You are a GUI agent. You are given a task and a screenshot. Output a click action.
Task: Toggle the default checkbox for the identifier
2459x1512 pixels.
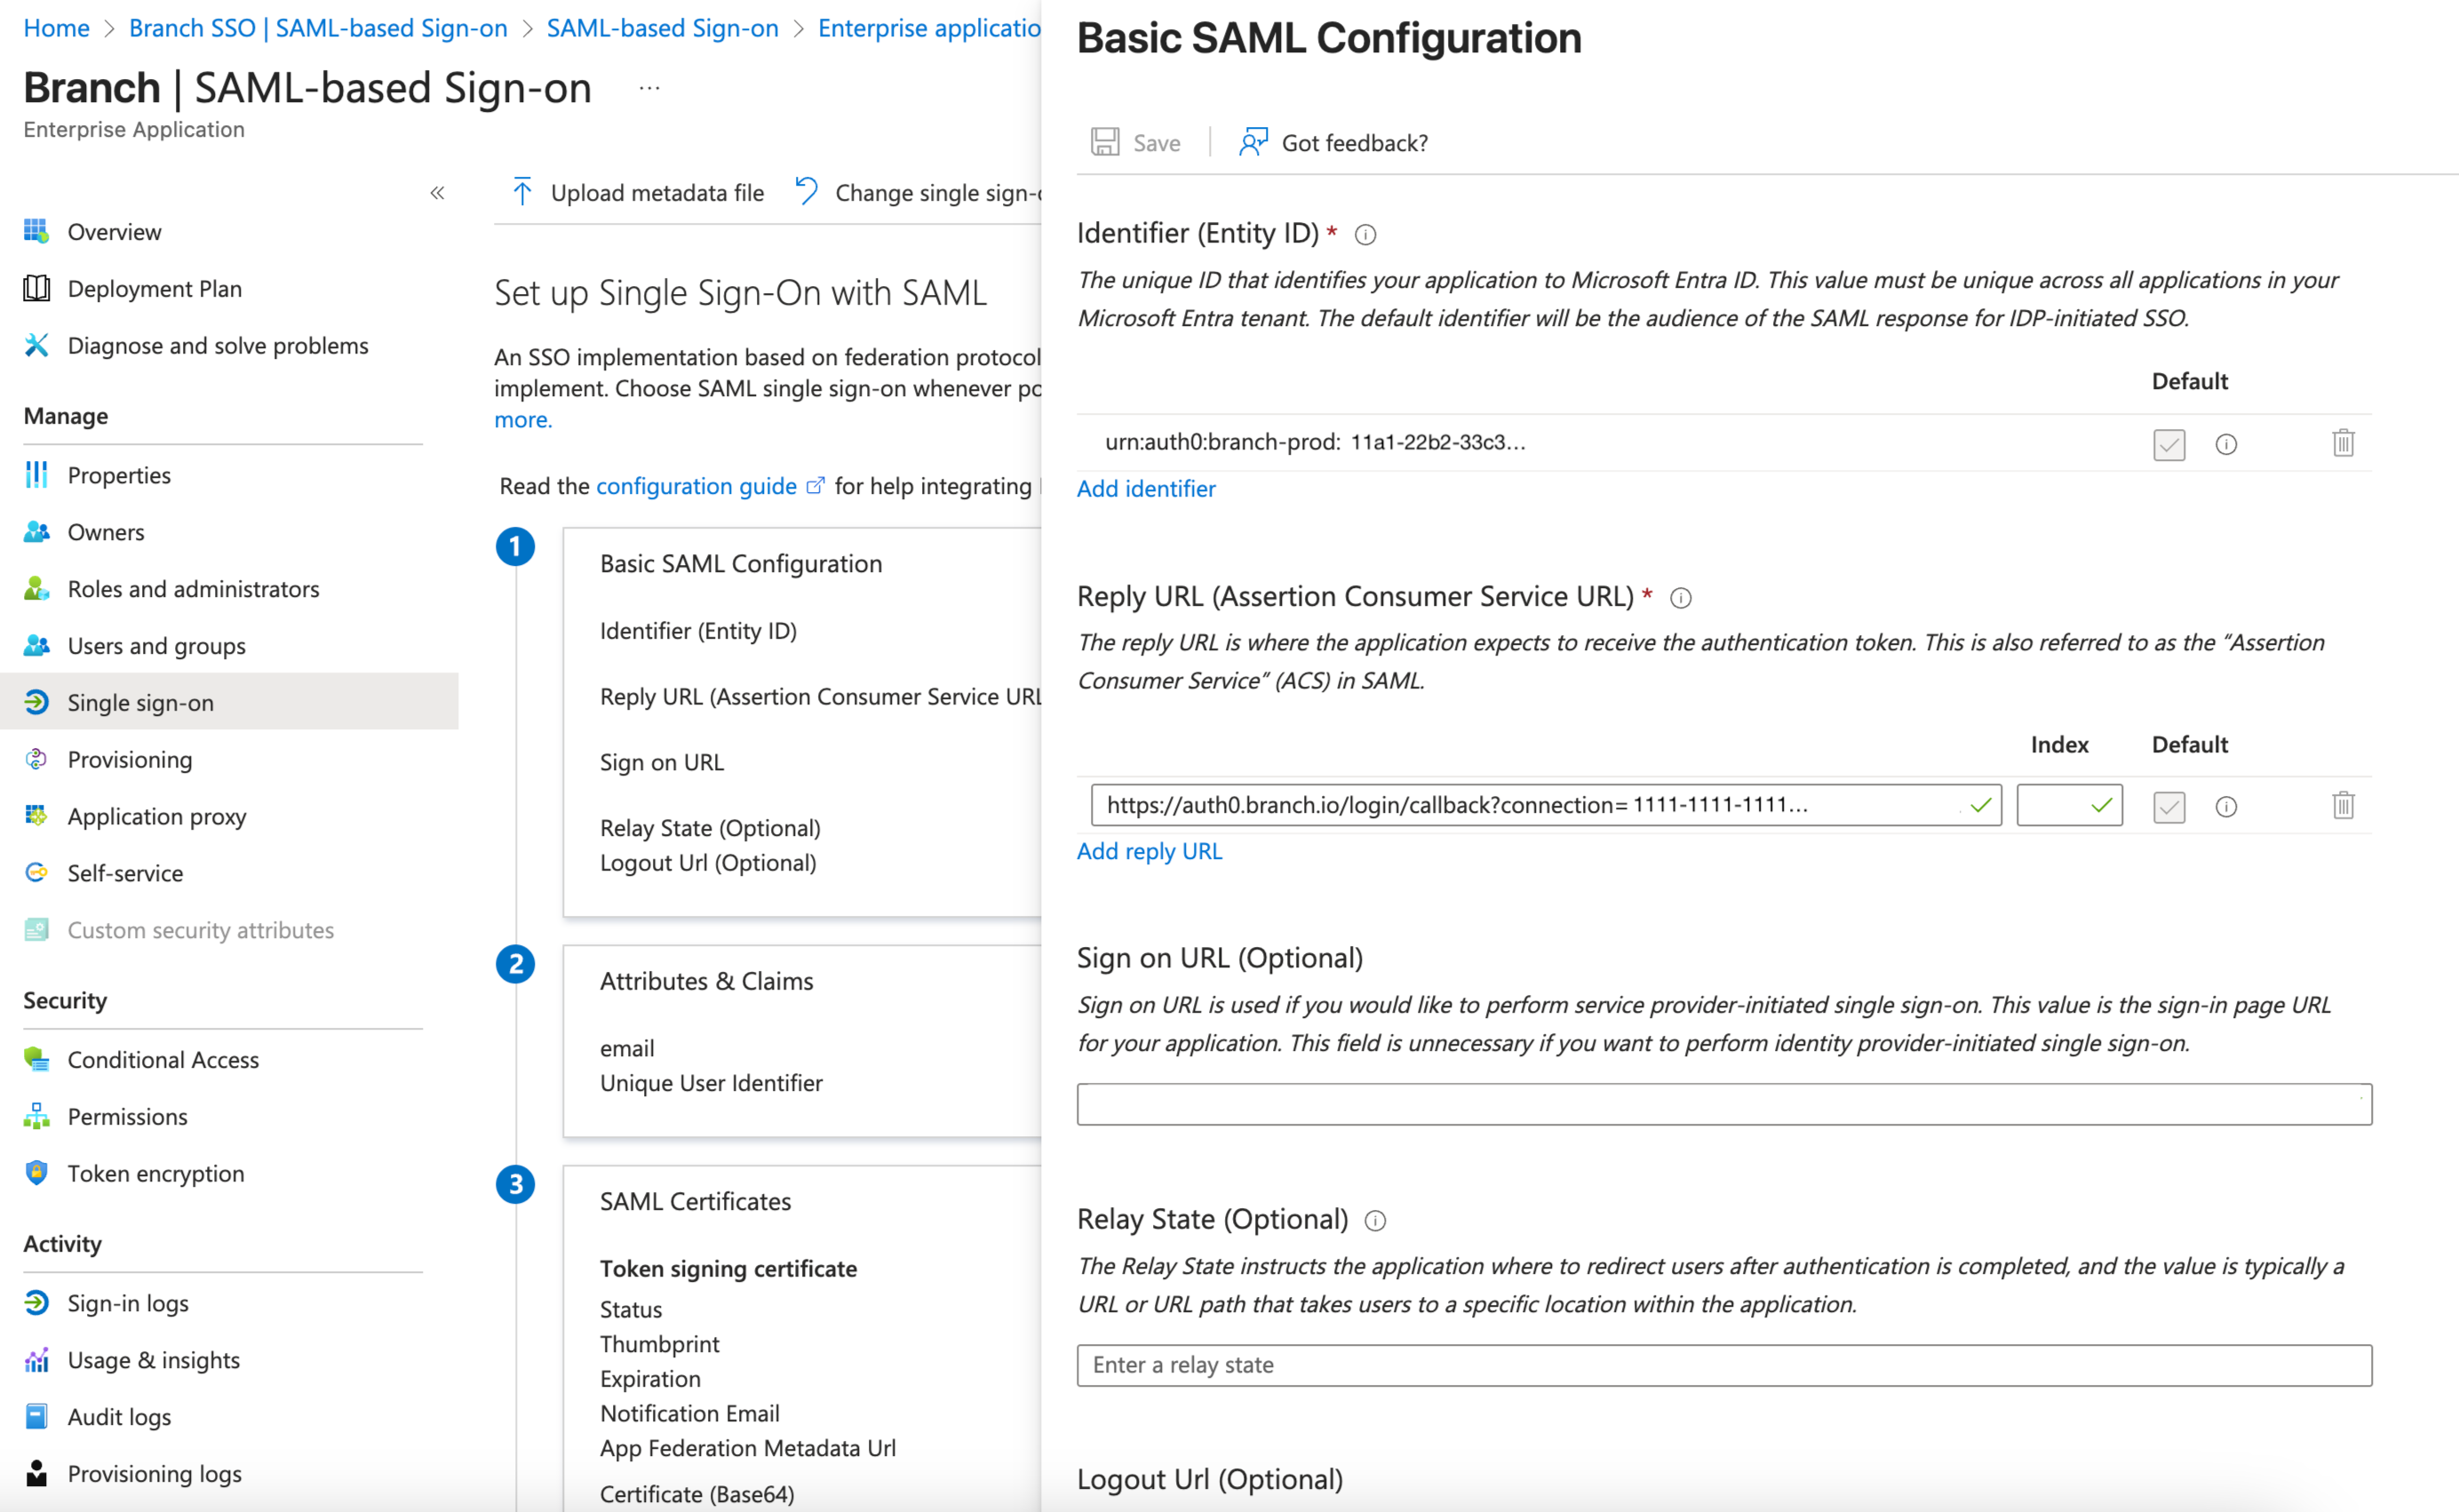tap(2169, 443)
